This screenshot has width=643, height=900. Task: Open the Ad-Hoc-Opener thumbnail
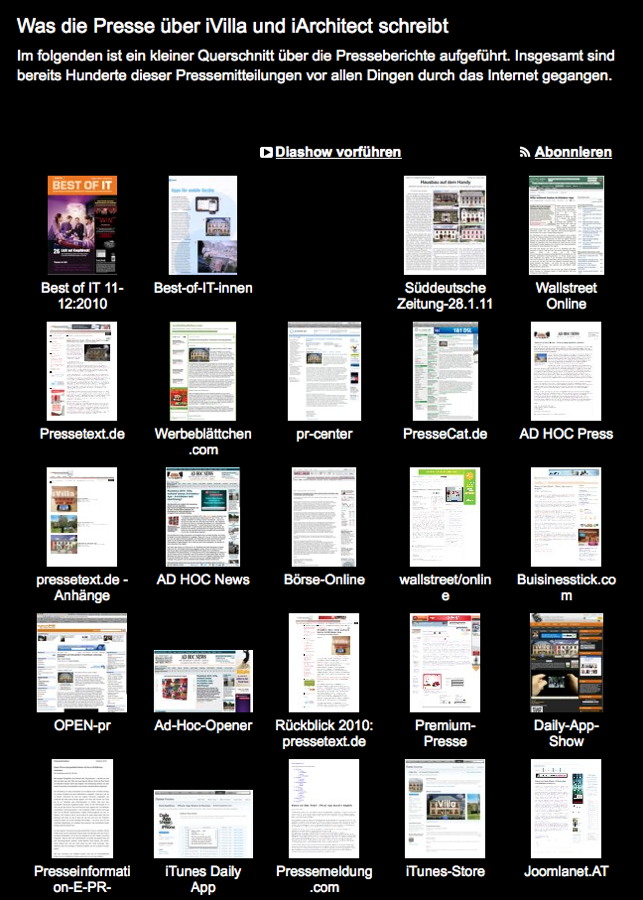[203, 681]
